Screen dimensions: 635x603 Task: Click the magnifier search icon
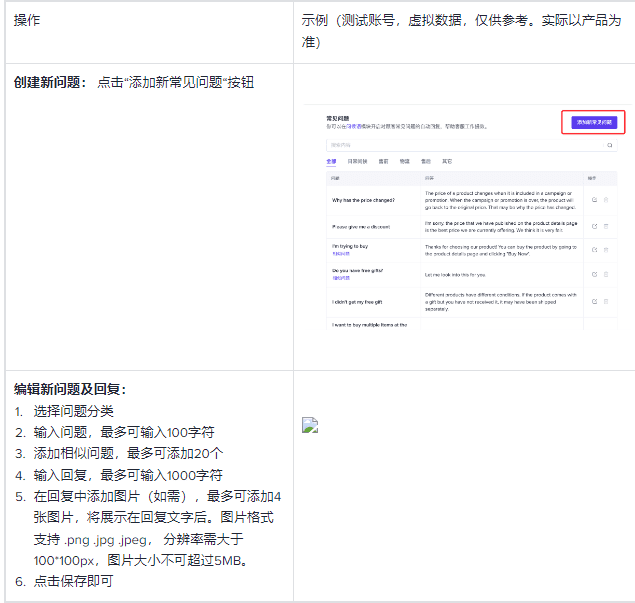pos(609,145)
